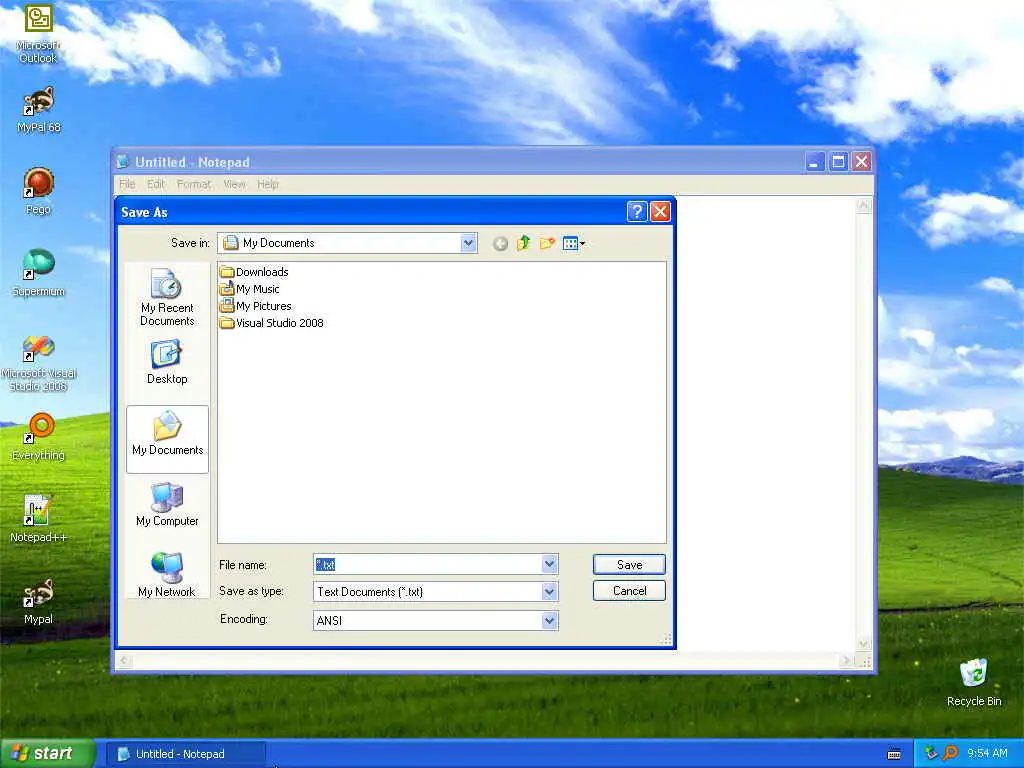Open Notepad View menu

click(234, 184)
